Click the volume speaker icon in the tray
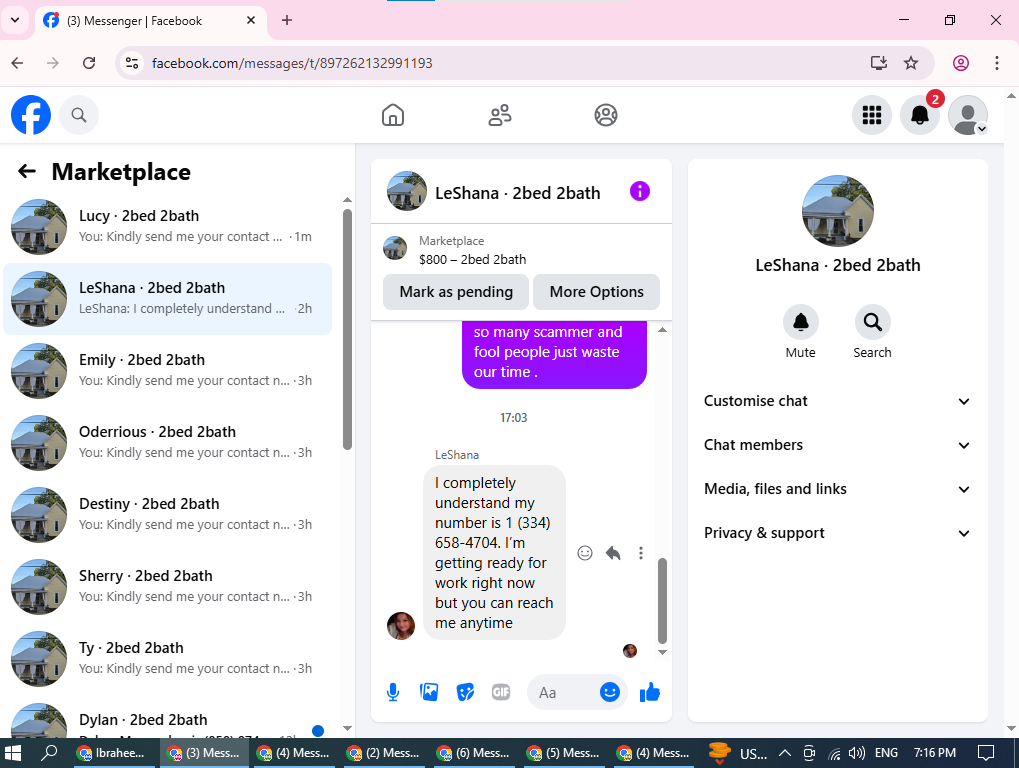The height and width of the screenshot is (768, 1019). pyautogui.click(x=856, y=753)
